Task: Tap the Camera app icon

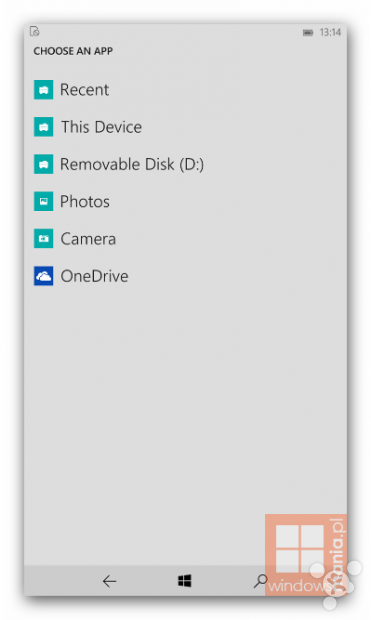Action: 44,238
